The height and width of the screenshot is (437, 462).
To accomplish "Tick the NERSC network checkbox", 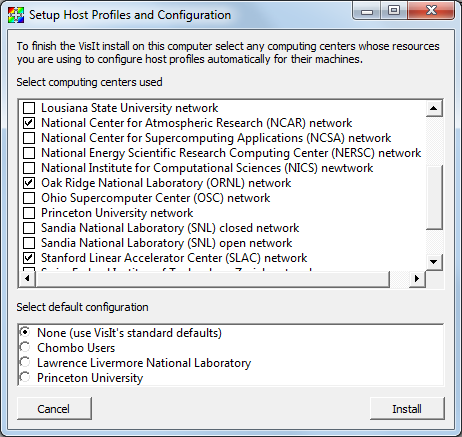I will click(x=29, y=153).
